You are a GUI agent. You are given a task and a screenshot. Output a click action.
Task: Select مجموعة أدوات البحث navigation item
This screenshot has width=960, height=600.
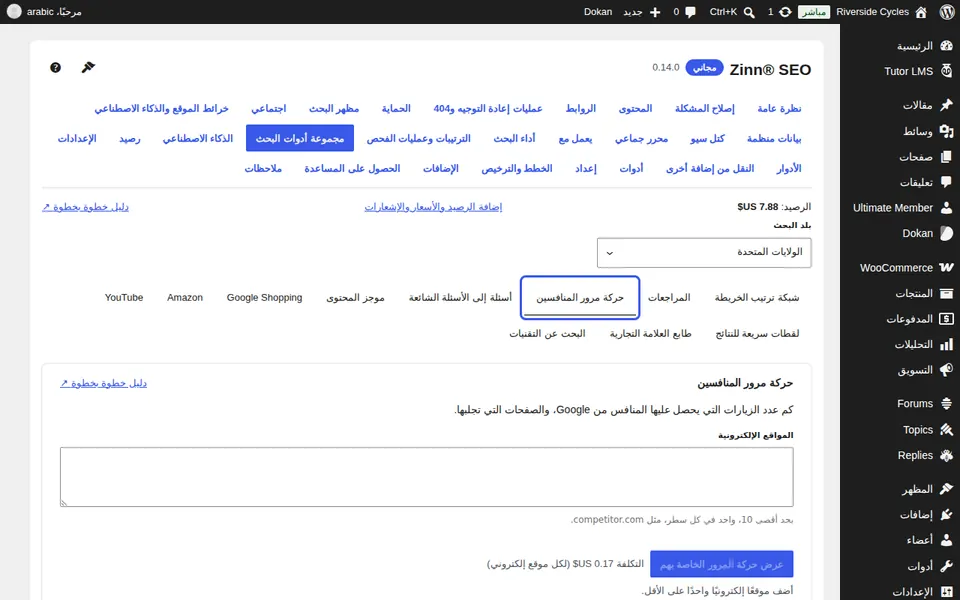coord(300,138)
